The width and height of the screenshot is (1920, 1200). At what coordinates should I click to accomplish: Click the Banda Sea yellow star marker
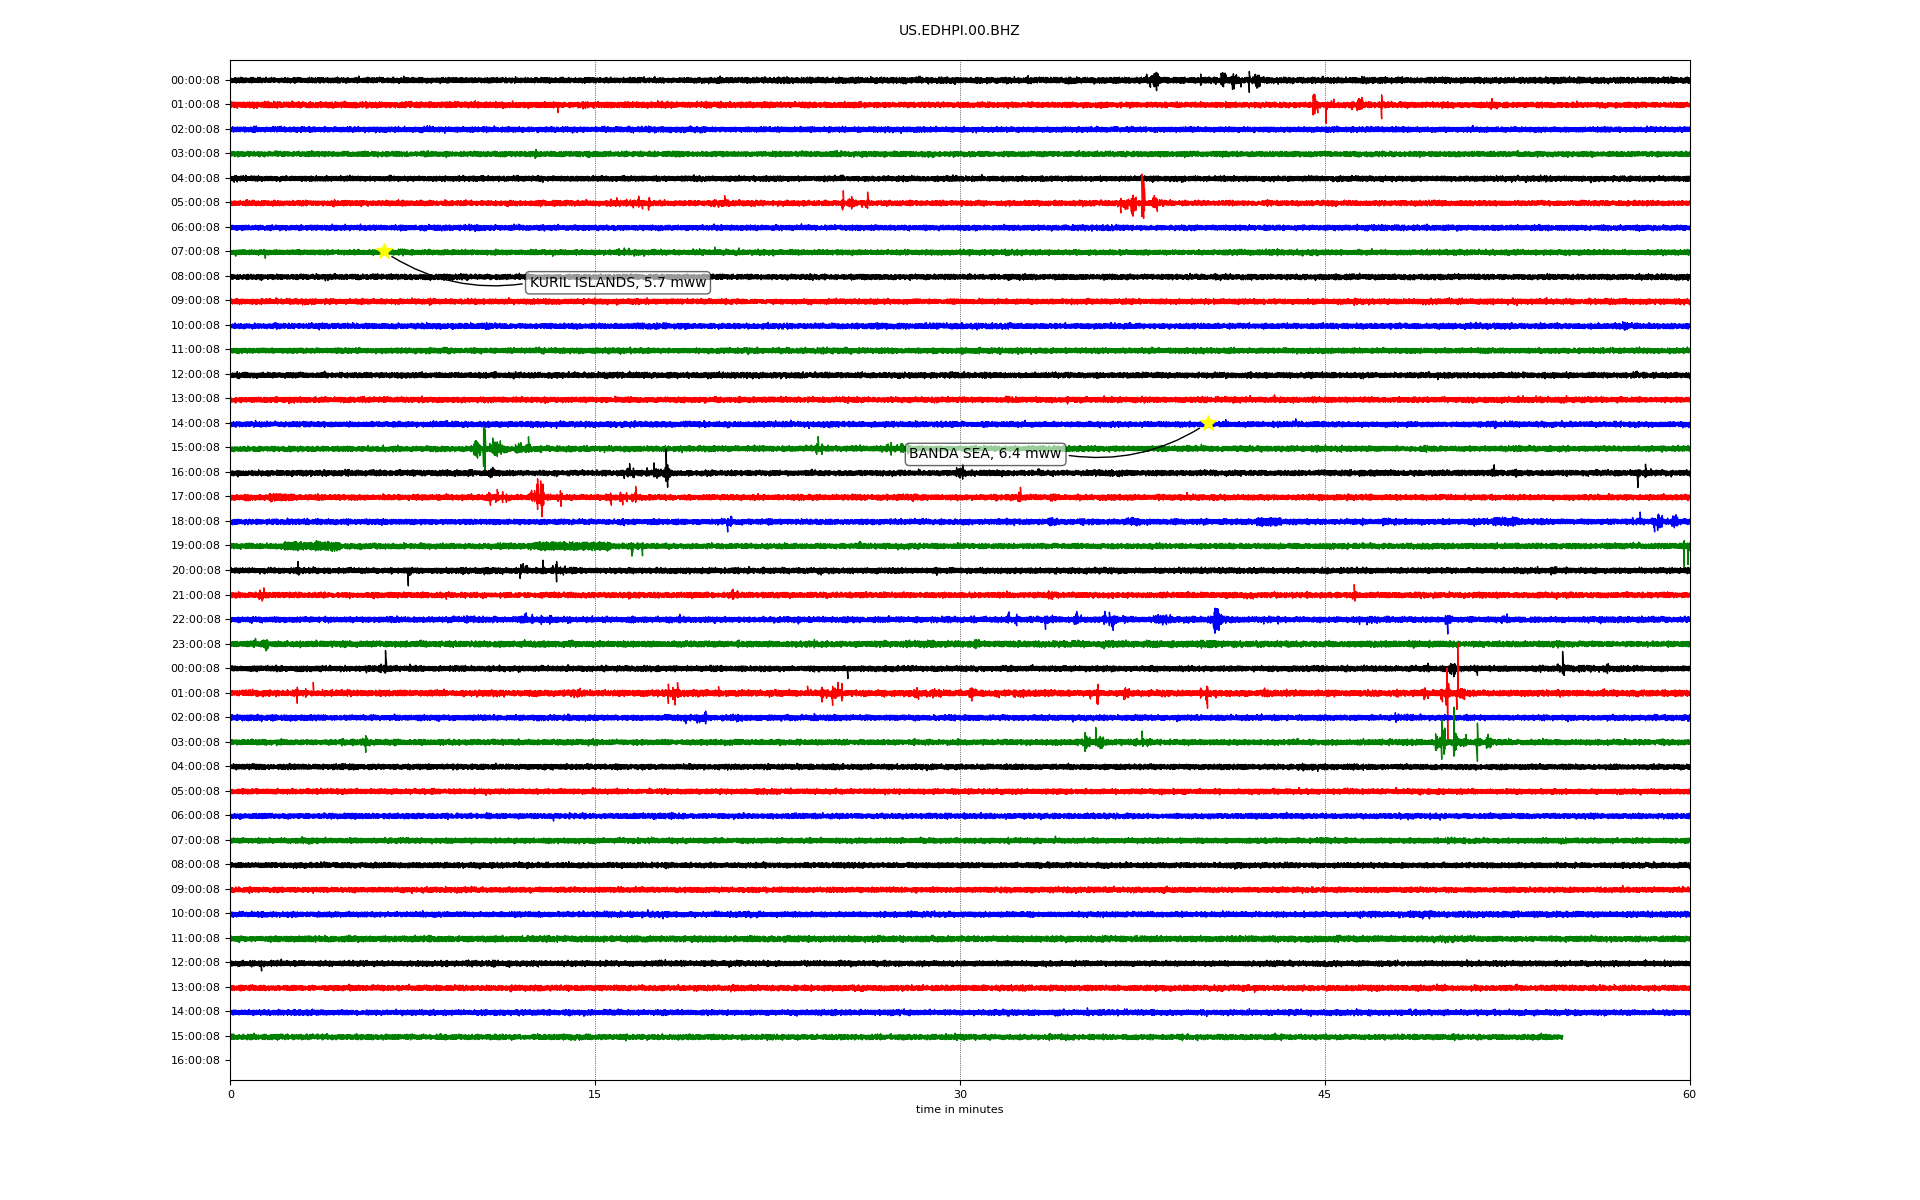[x=1208, y=423]
